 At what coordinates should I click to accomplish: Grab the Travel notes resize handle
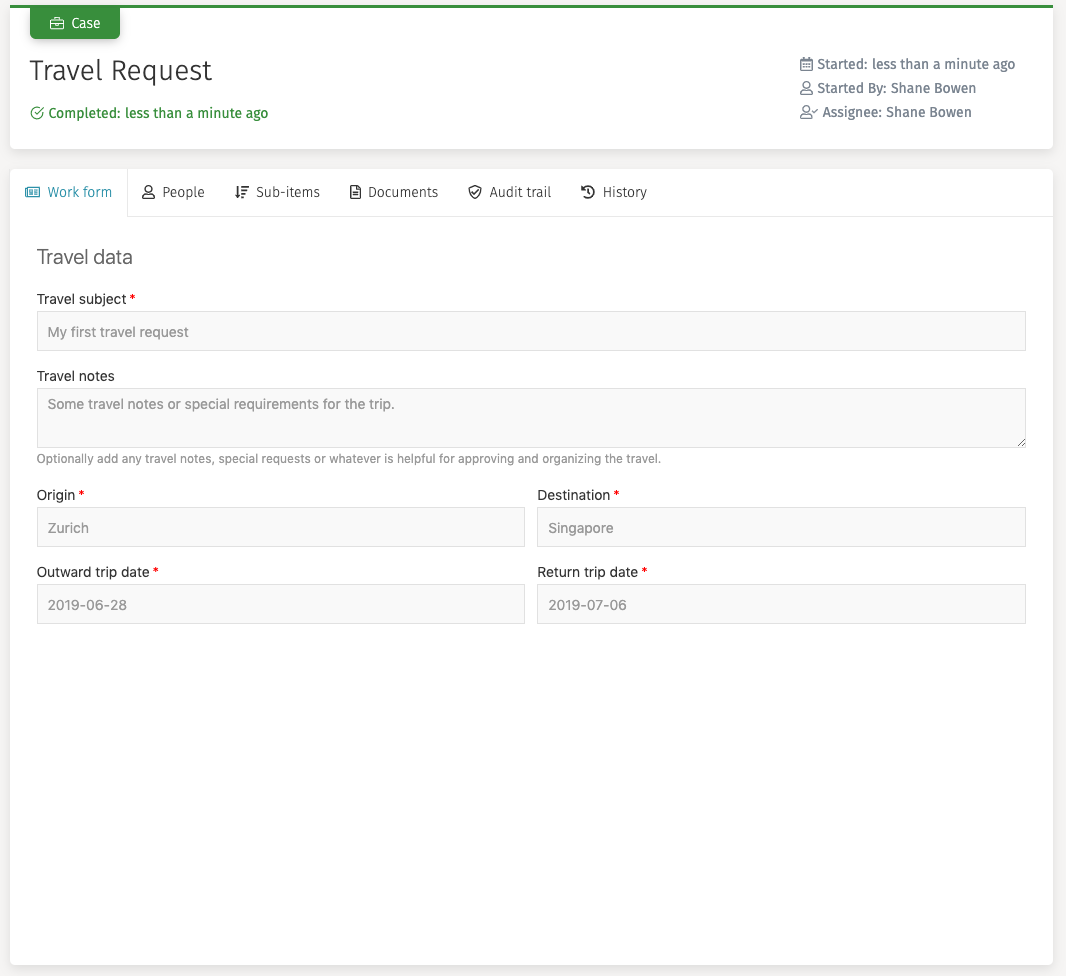pos(1020,442)
